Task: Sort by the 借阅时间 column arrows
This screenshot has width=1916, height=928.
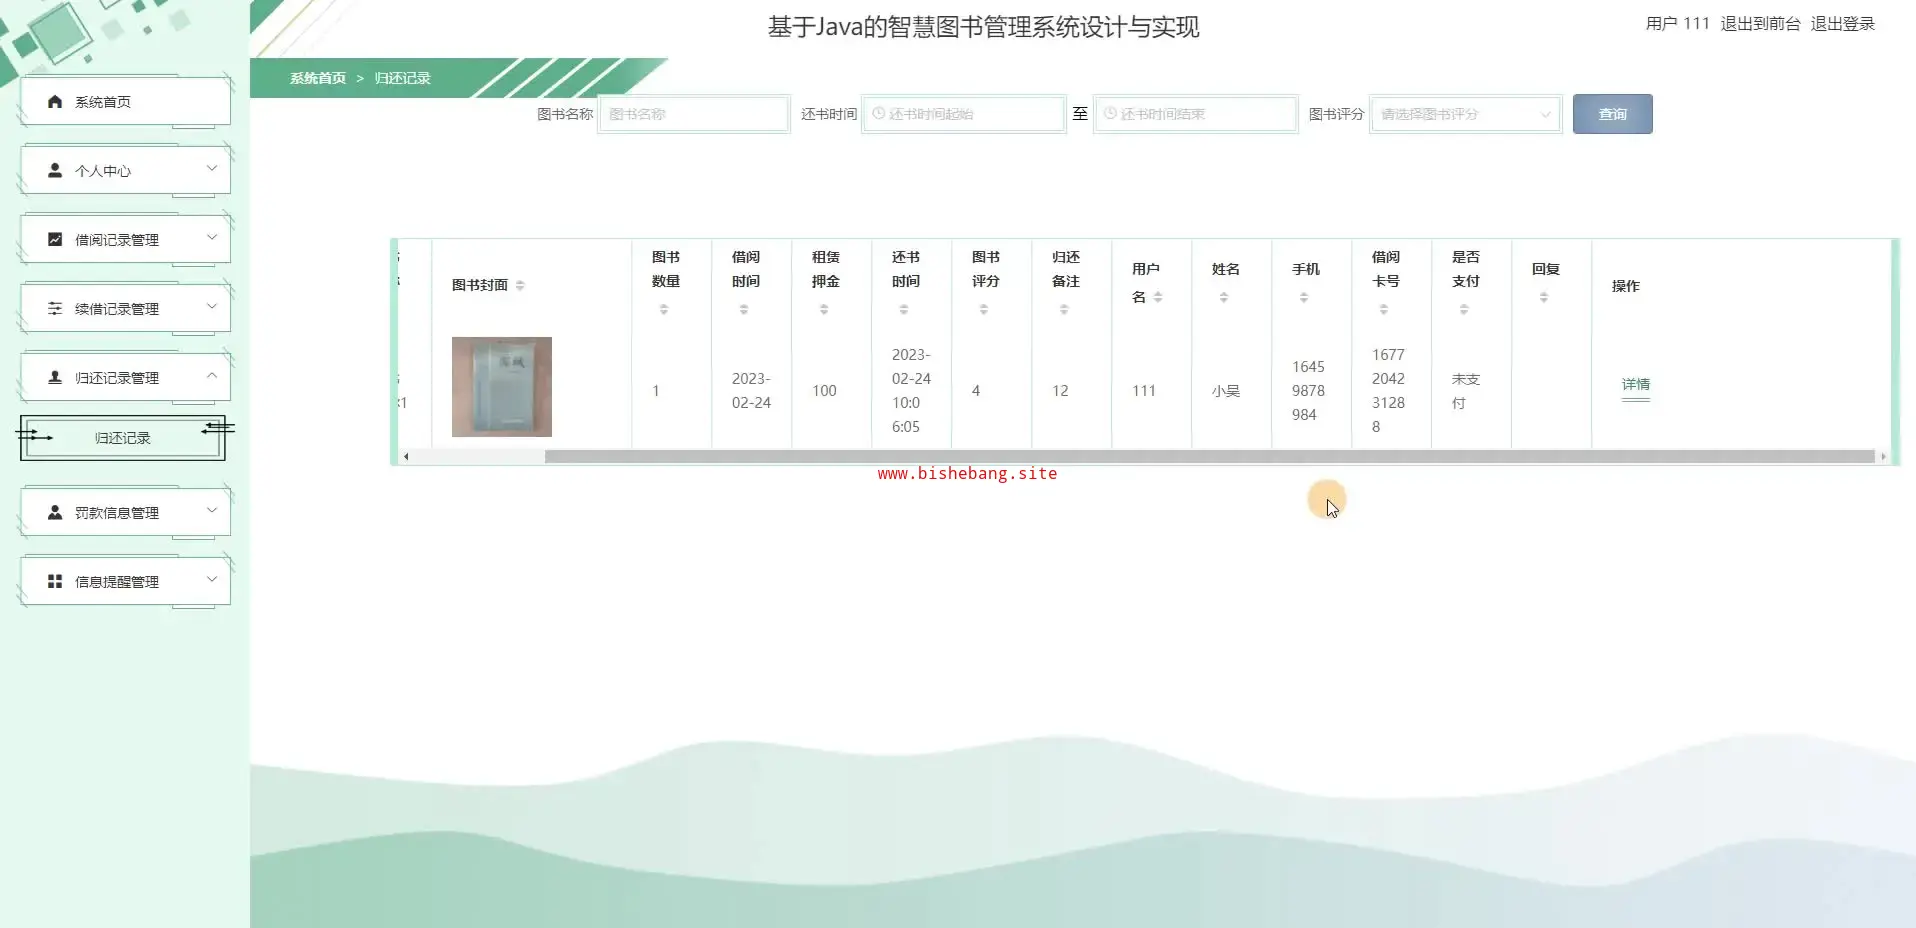Action: [x=744, y=310]
